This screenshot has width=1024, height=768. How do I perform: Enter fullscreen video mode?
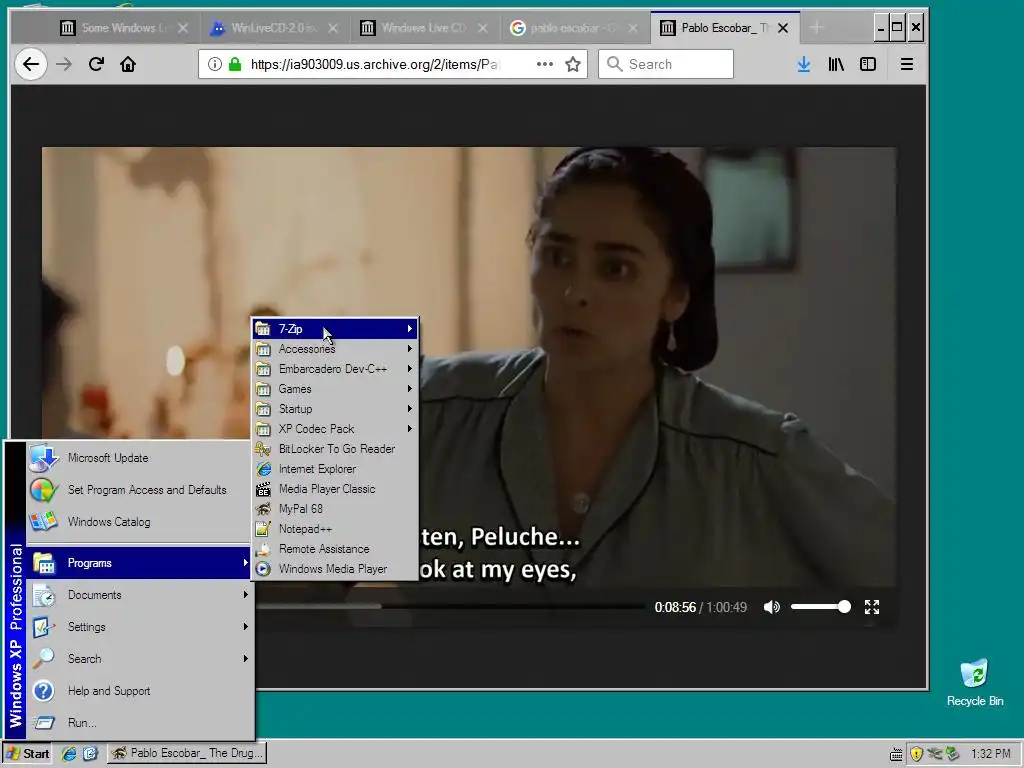872,607
